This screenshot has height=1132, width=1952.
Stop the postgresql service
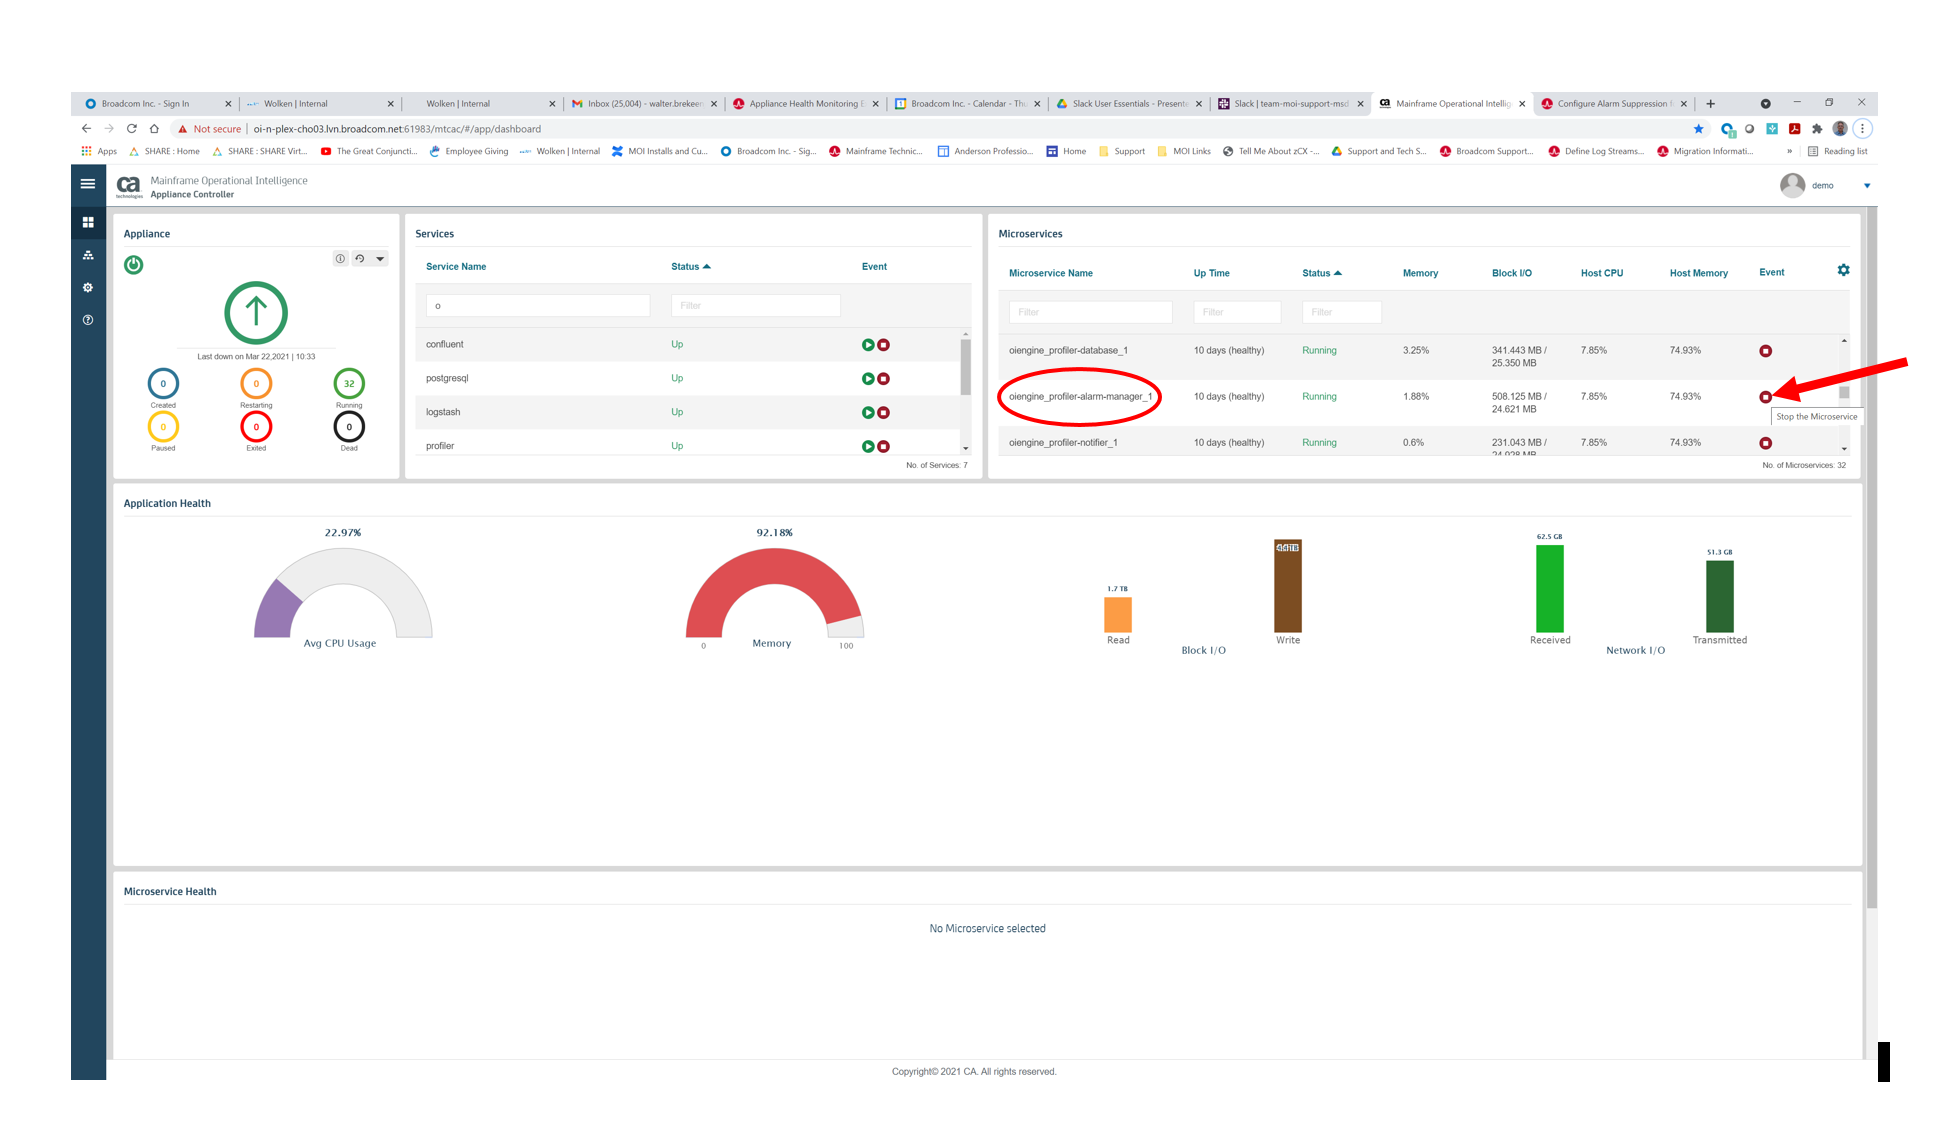point(884,379)
